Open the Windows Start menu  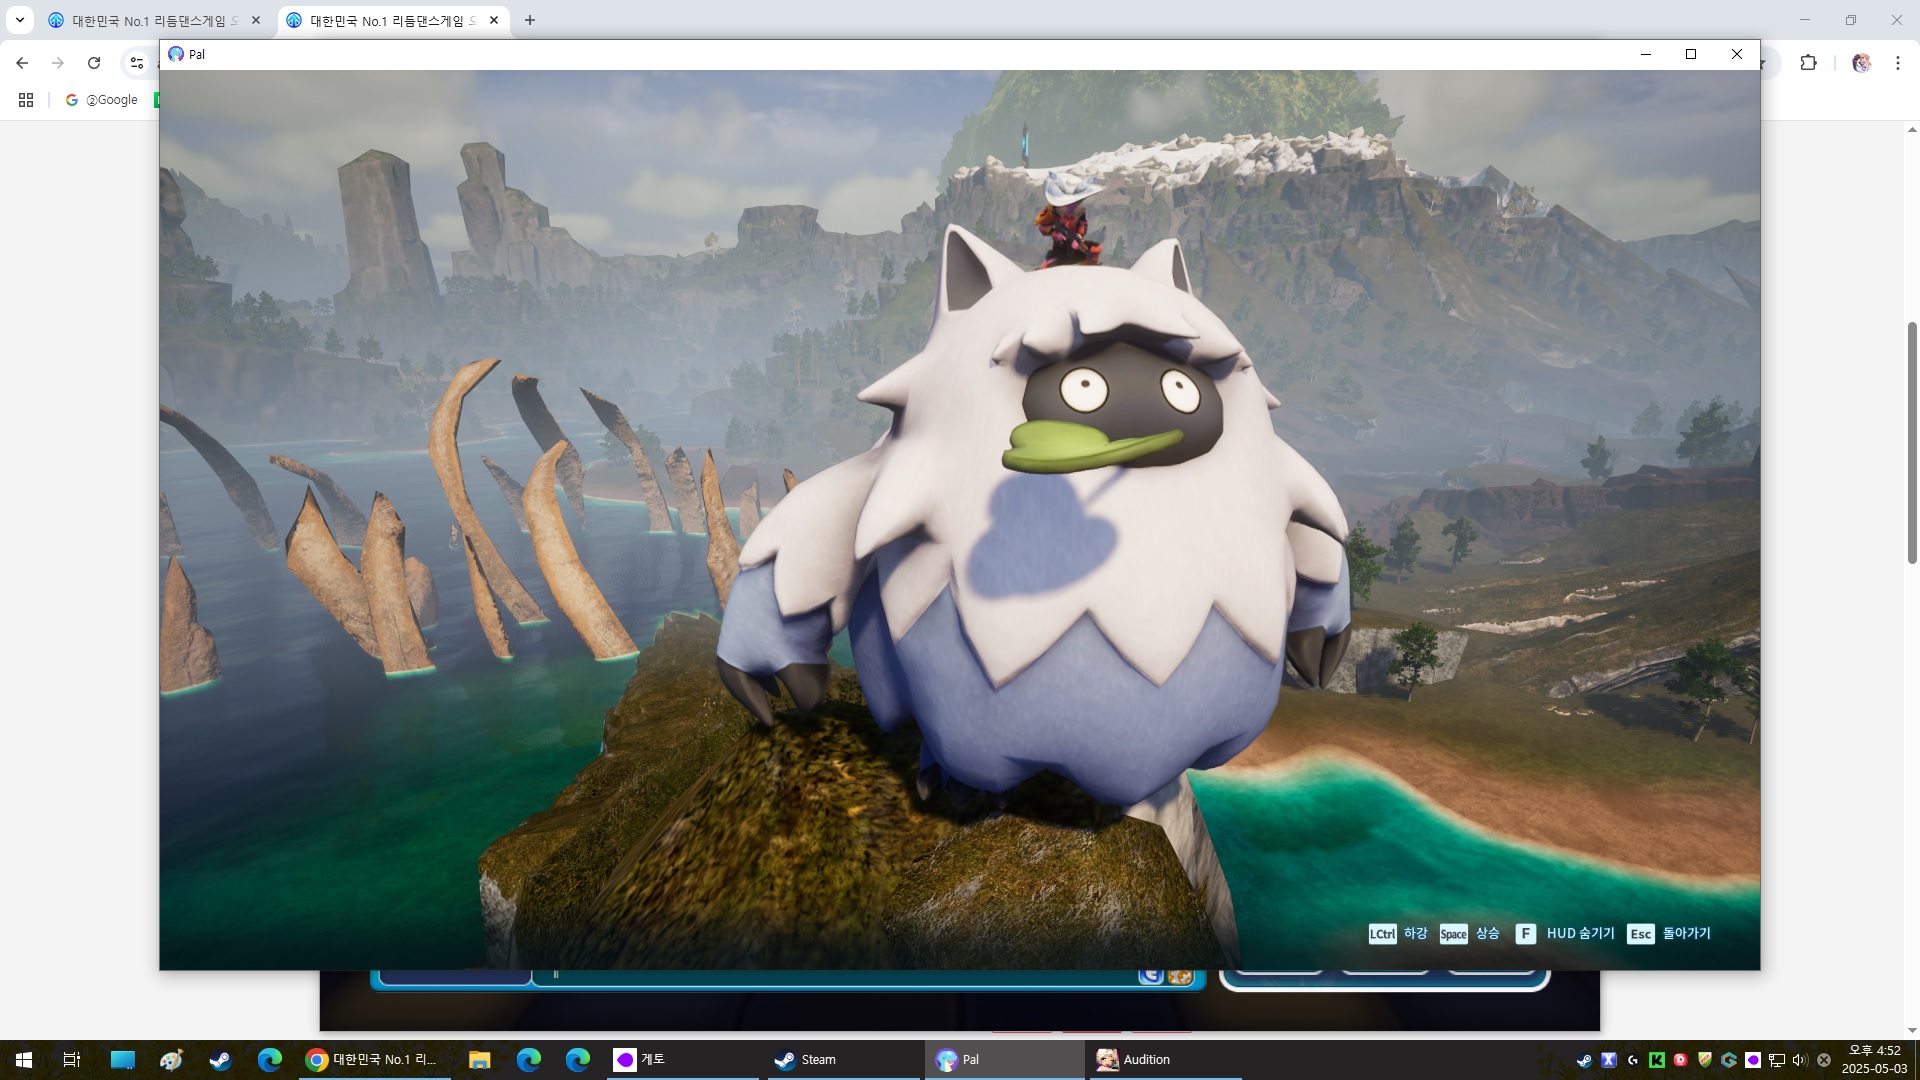(x=24, y=1060)
